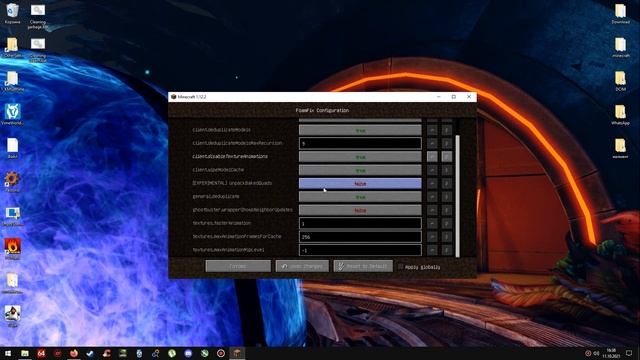Select the VimeWorld desktop shortcut
The image size is (640, 360).
point(12,114)
